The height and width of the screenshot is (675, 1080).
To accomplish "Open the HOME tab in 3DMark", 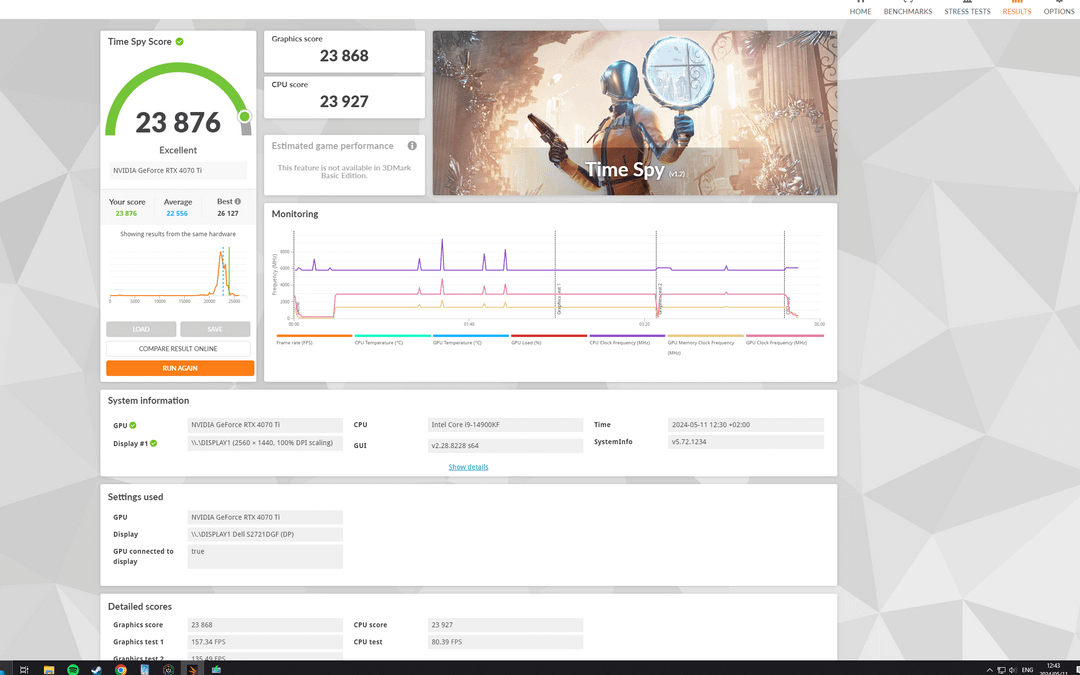I will click(860, 8).
